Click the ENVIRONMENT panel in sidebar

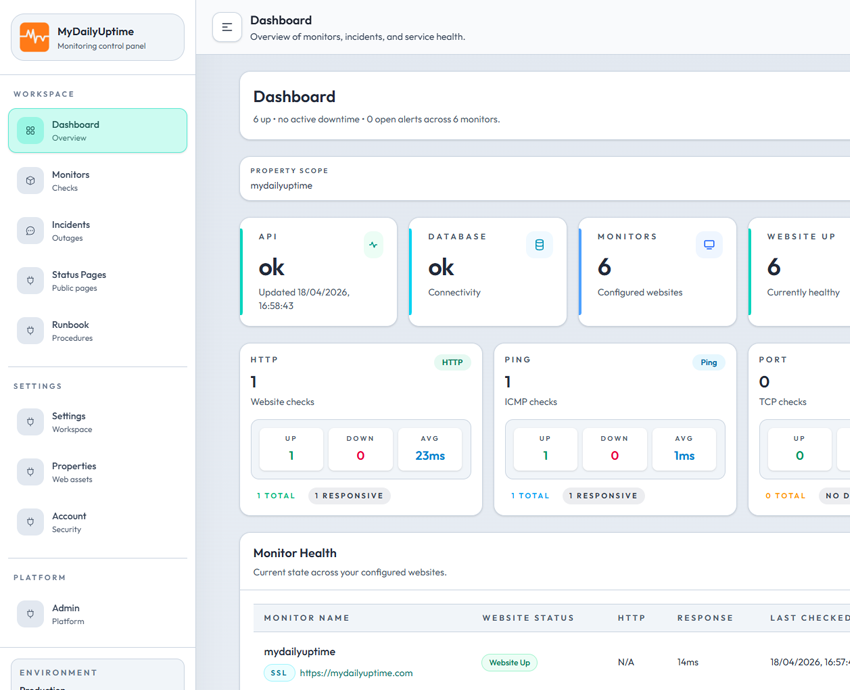pos(98,675)
